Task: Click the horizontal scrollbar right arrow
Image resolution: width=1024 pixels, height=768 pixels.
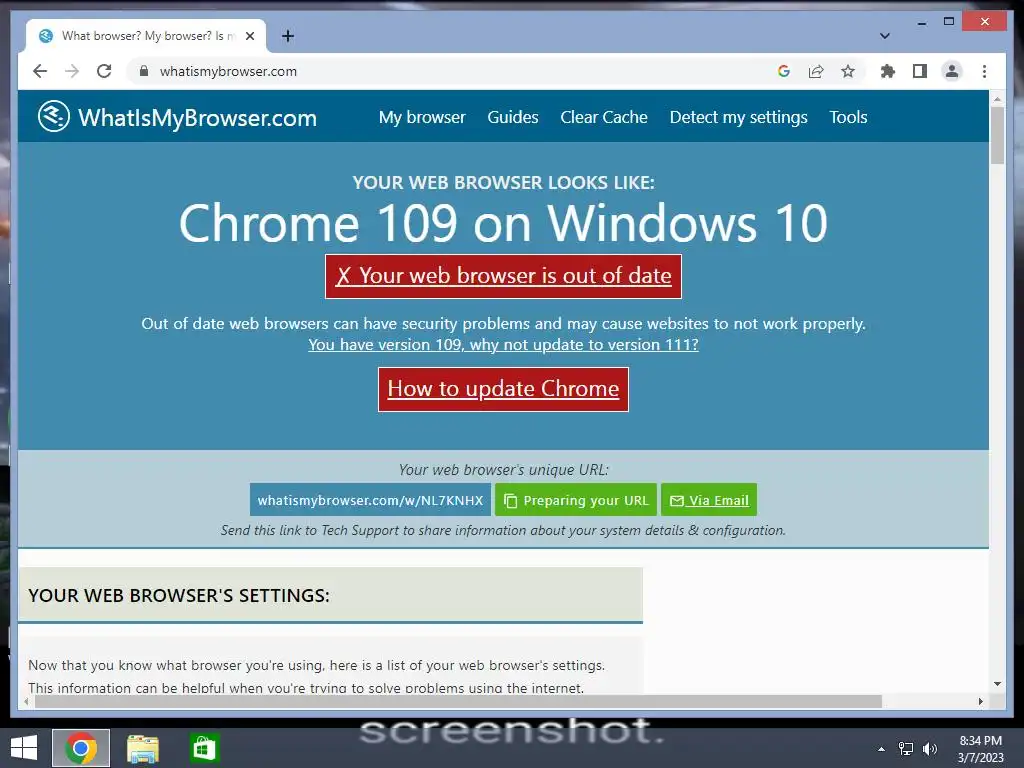Action: coord(980,701)
